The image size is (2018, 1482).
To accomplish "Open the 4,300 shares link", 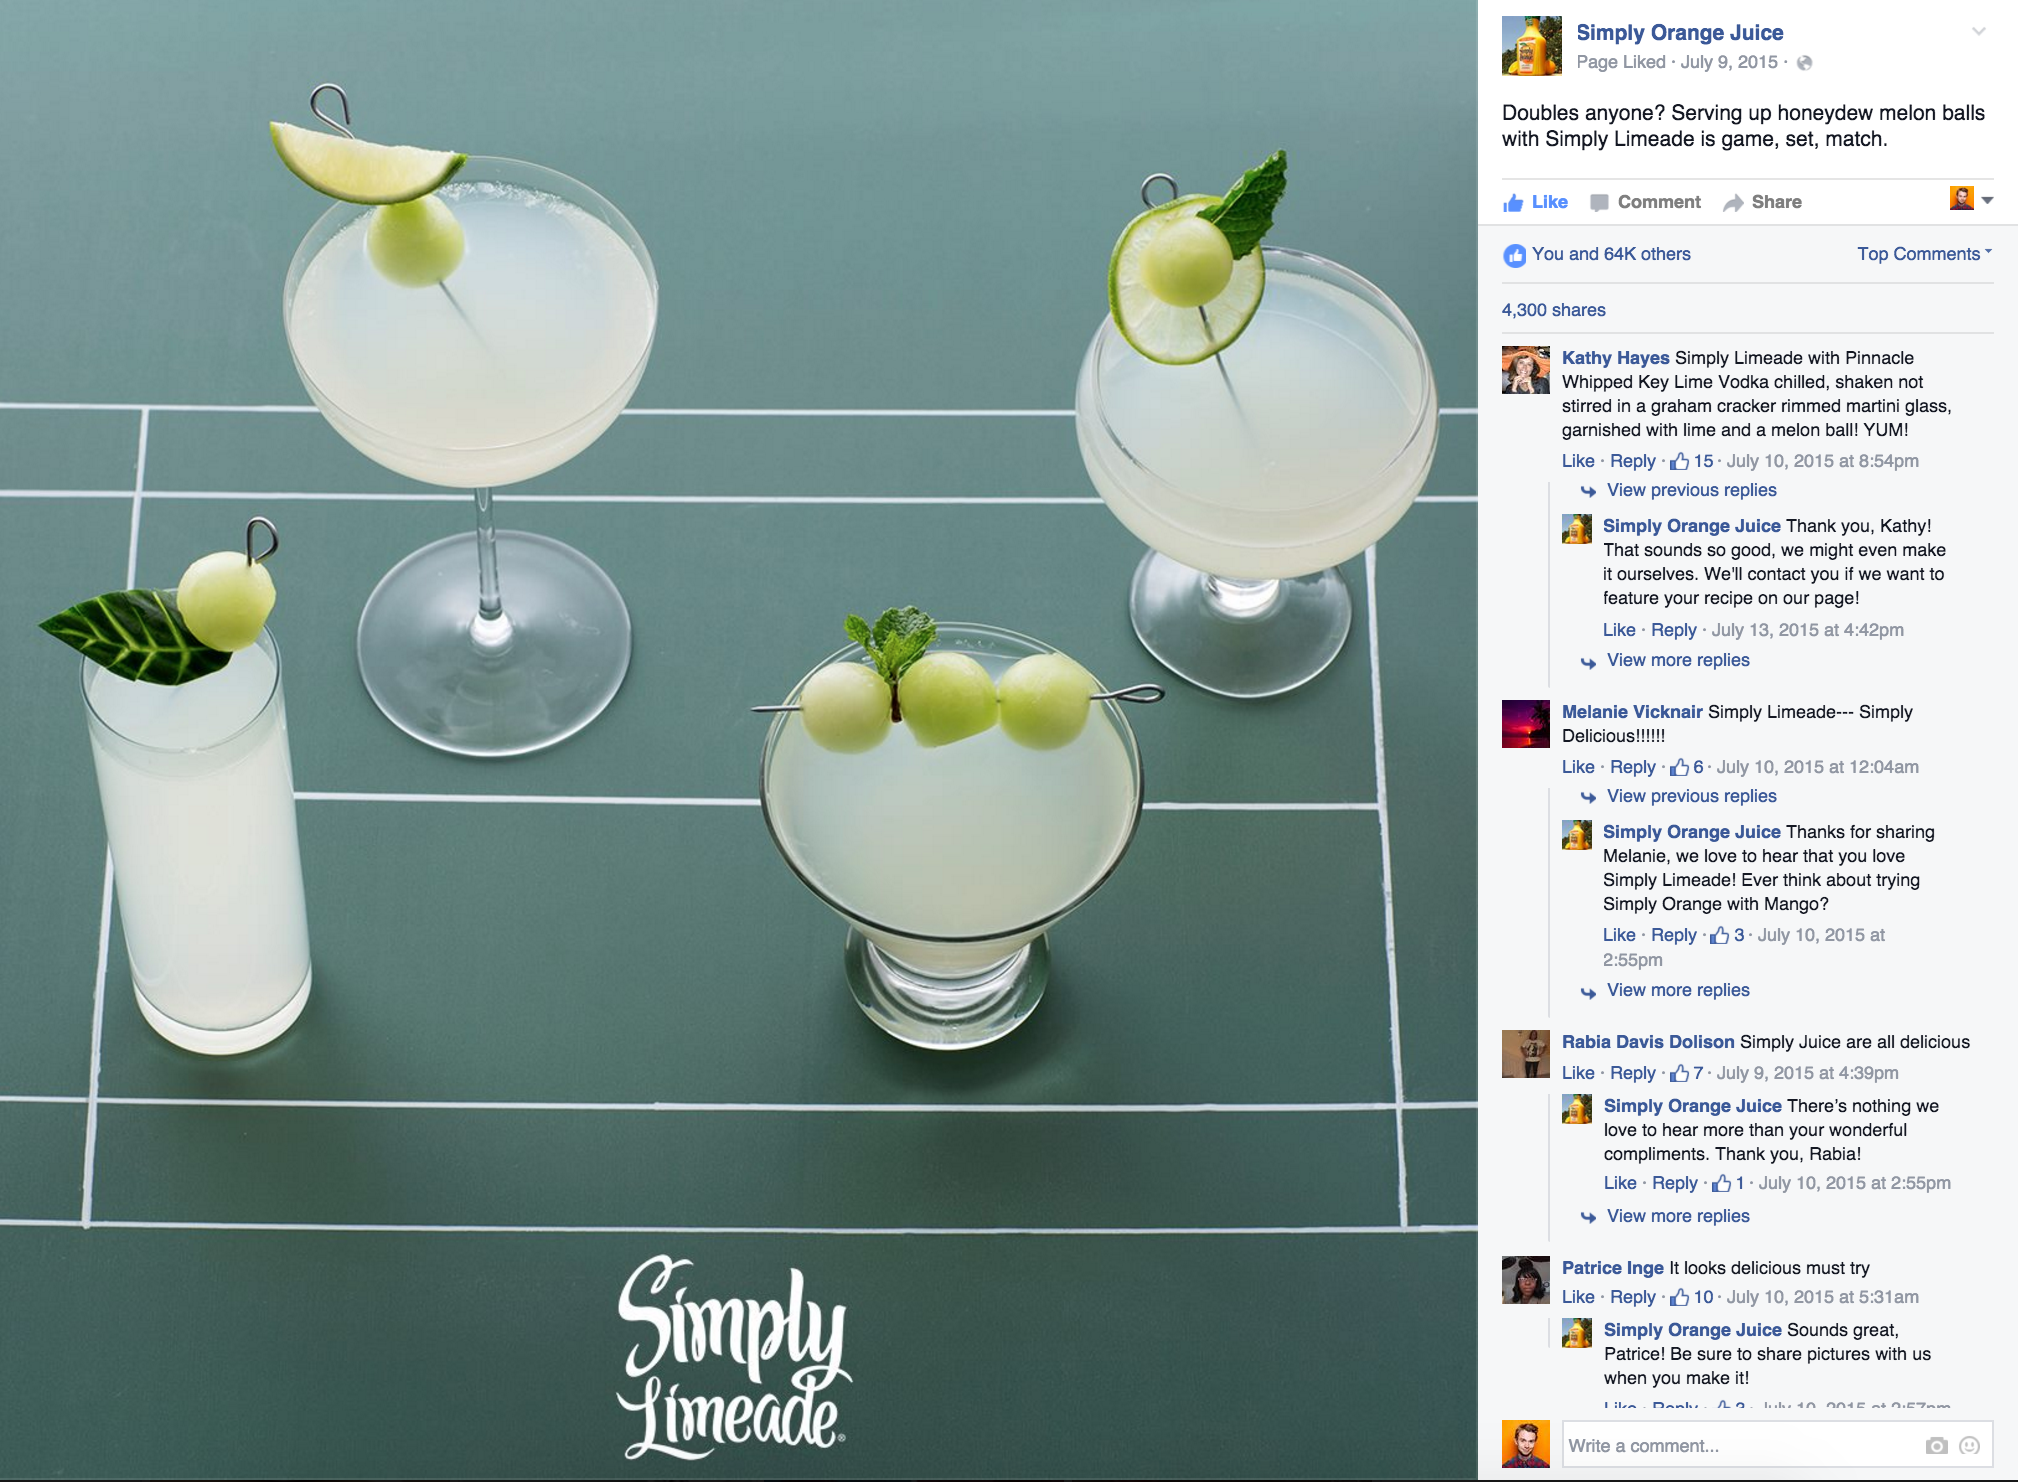I will point(1553,310).
